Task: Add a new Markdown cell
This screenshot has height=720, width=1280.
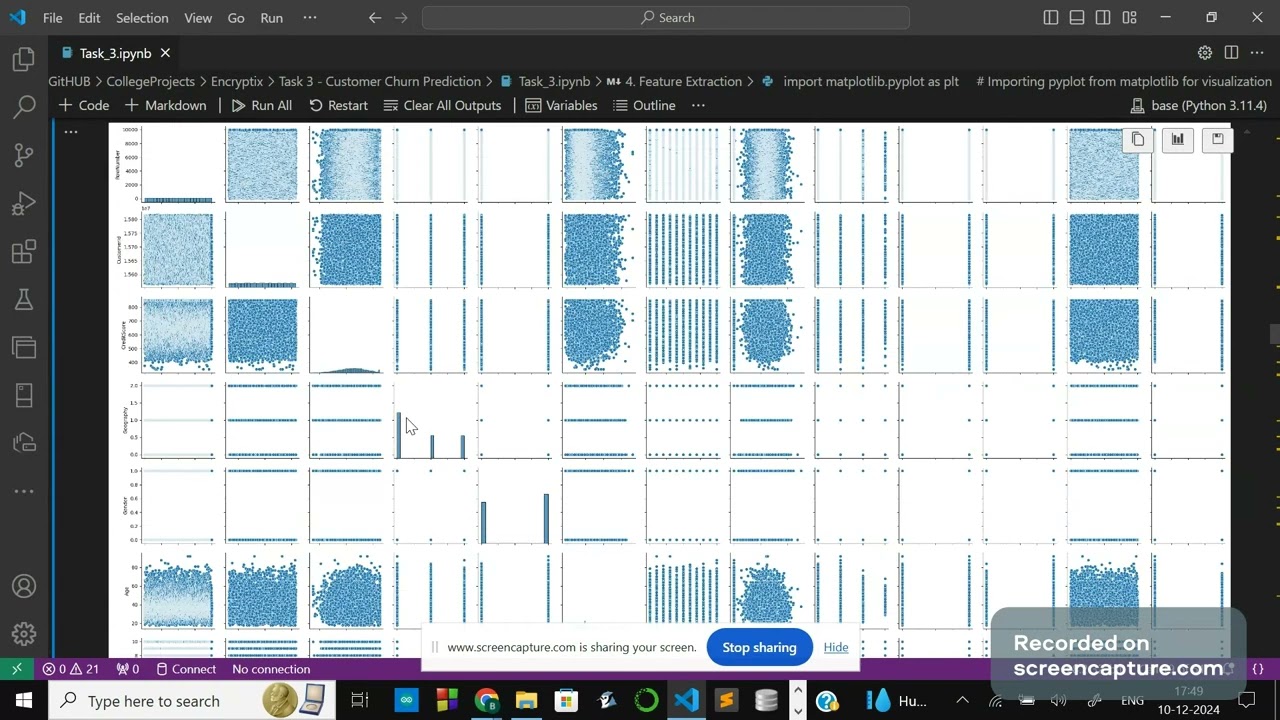Action: [x=165, y=105]
